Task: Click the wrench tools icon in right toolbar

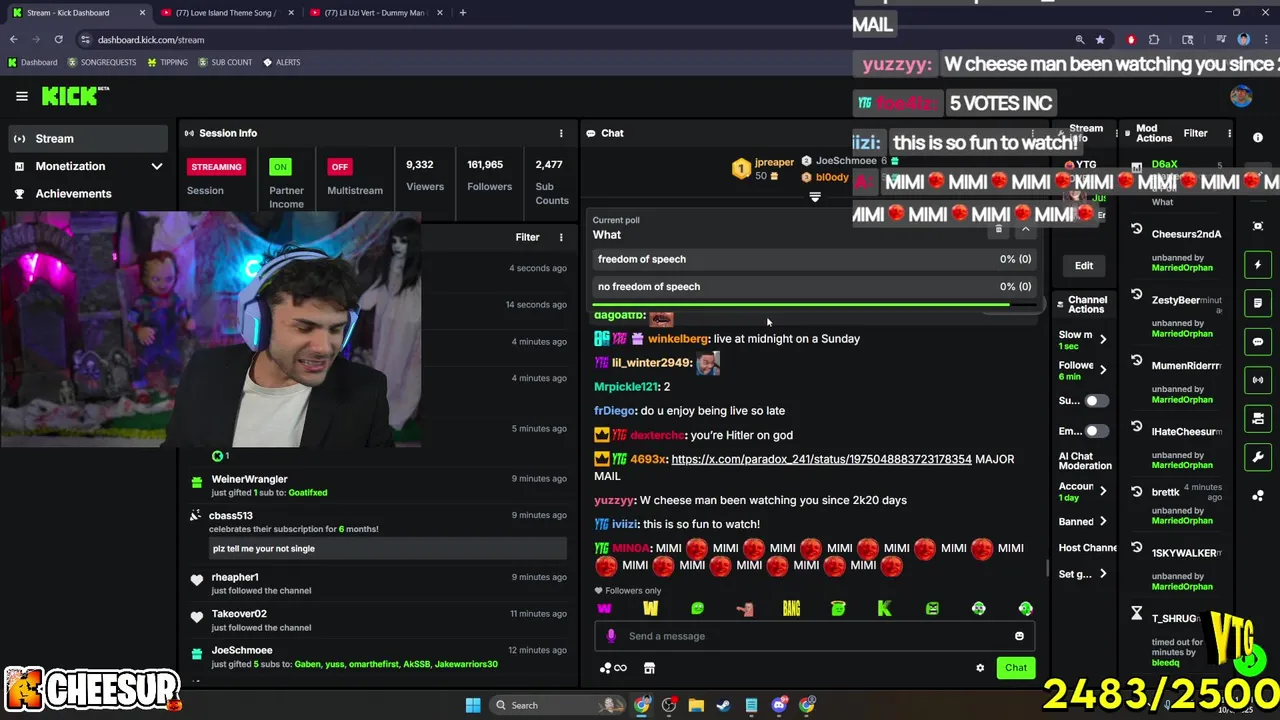Action: (x=1258, y=457)
